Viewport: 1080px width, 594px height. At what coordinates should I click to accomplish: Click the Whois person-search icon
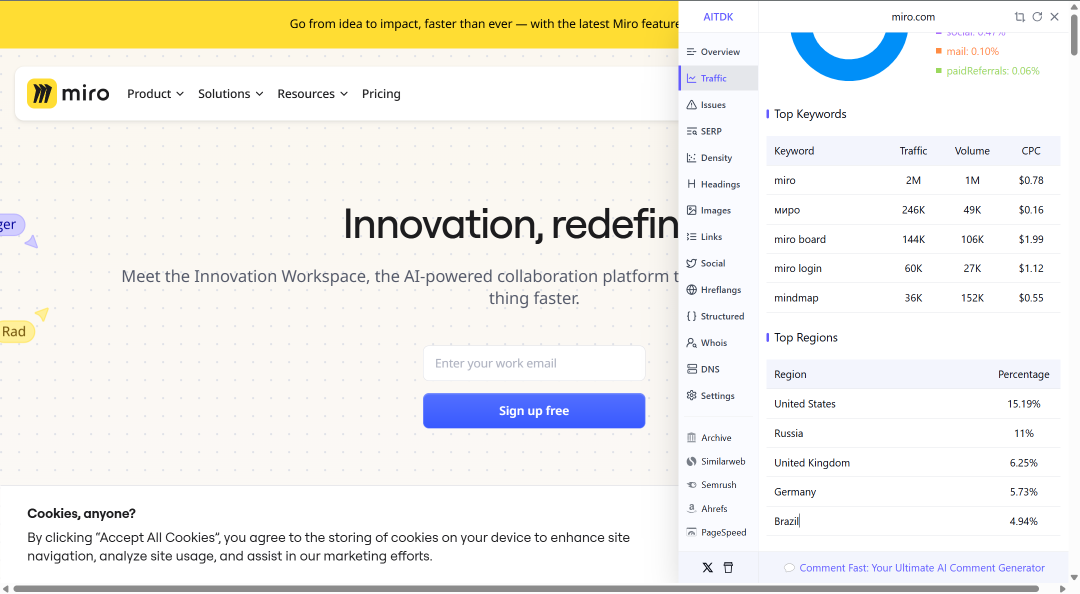(692, 342)
